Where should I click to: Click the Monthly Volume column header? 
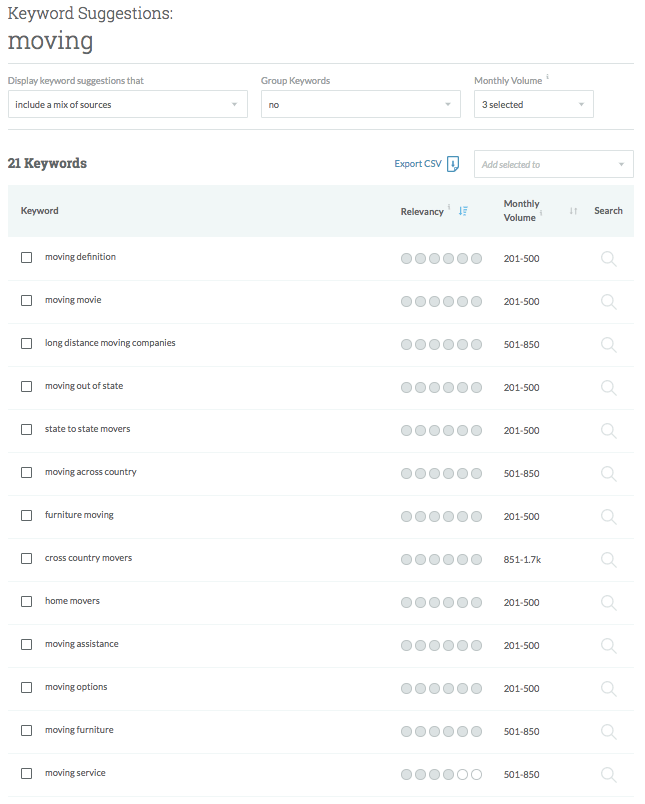pos(521,211)
